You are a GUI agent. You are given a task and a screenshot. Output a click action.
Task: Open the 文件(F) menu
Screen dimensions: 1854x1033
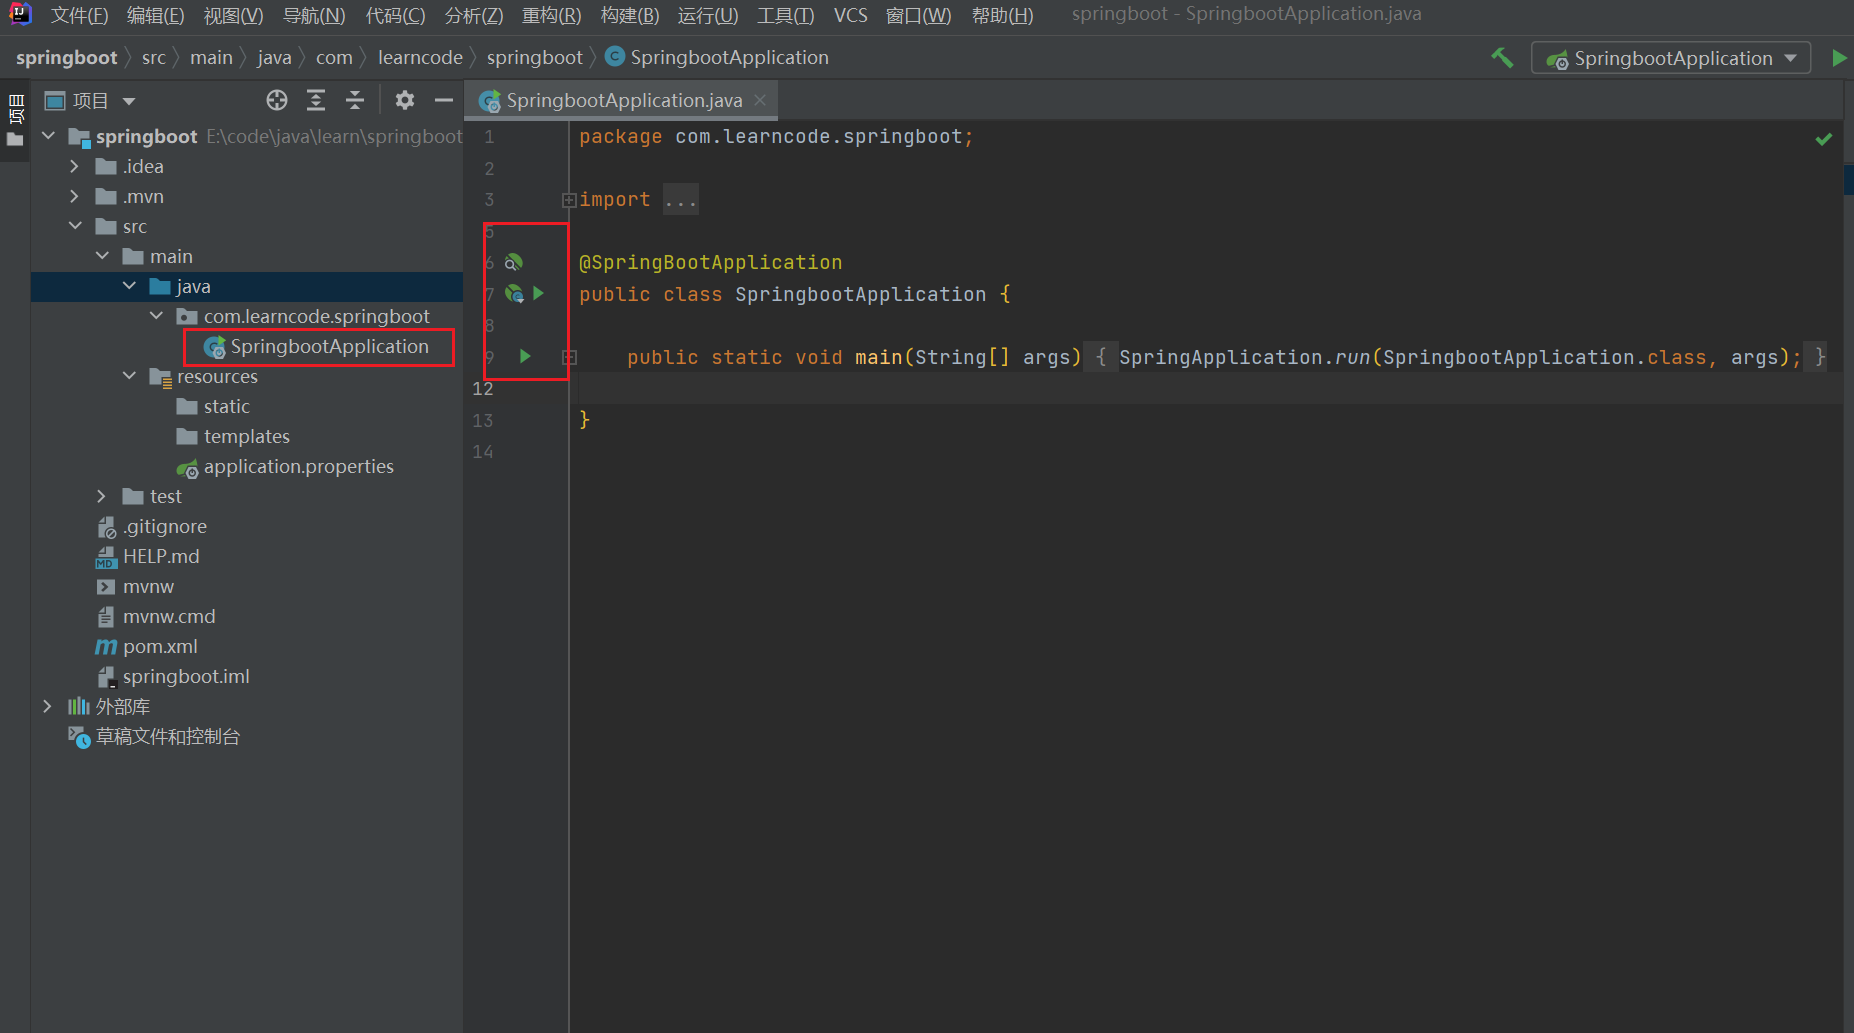tap(79, 16)
